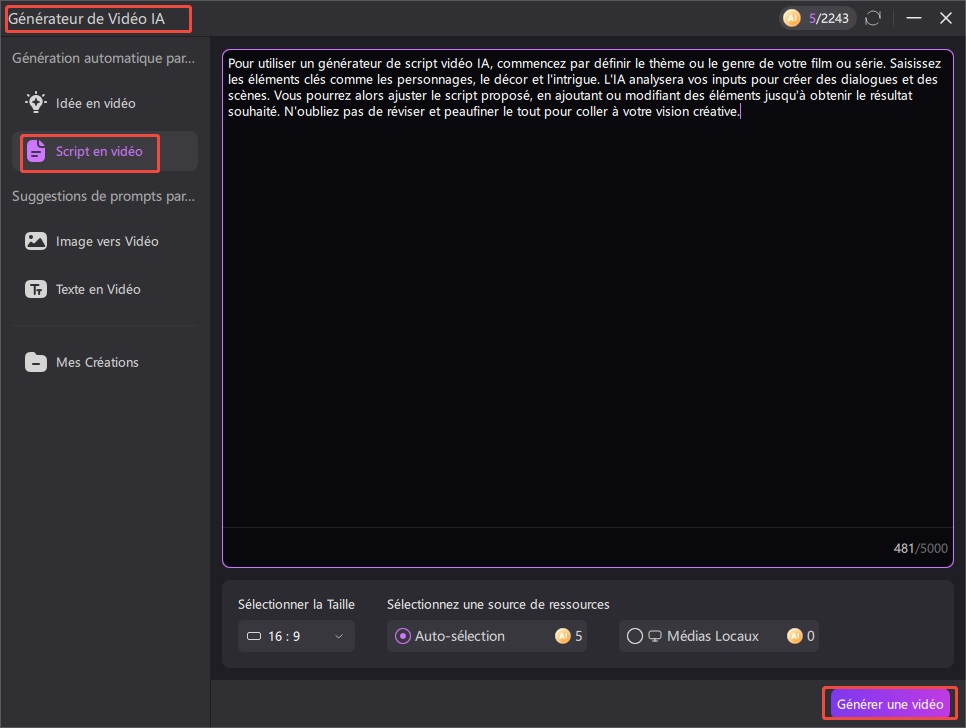Select the Auto-sélection radio button
Viewport: 966px width, 728px height.
tap(402, 636)
